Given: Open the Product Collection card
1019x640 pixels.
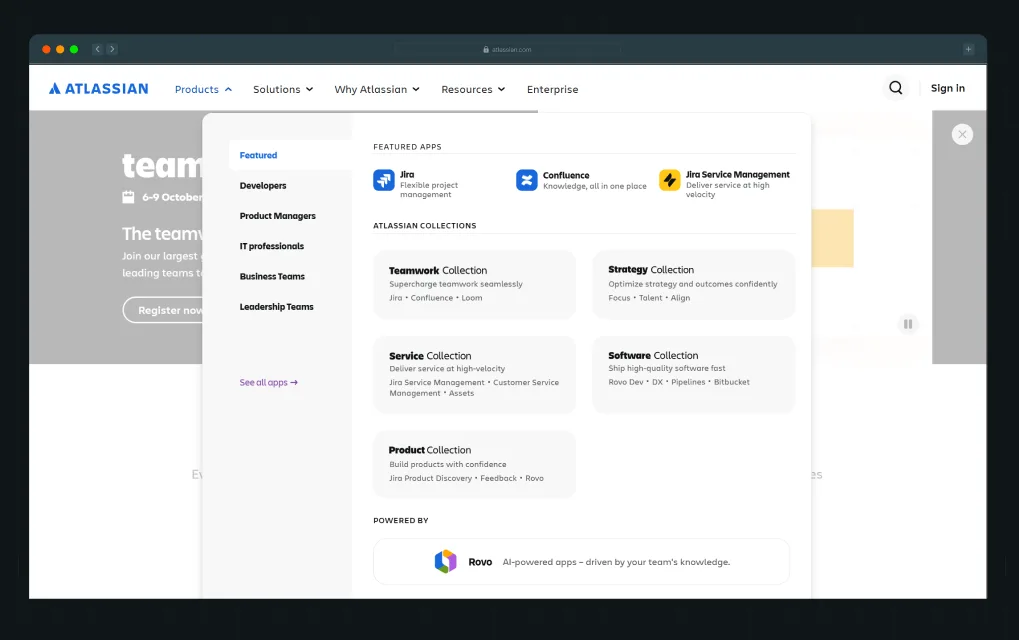Looking at the screenshot, I should [x=474, y=465].
